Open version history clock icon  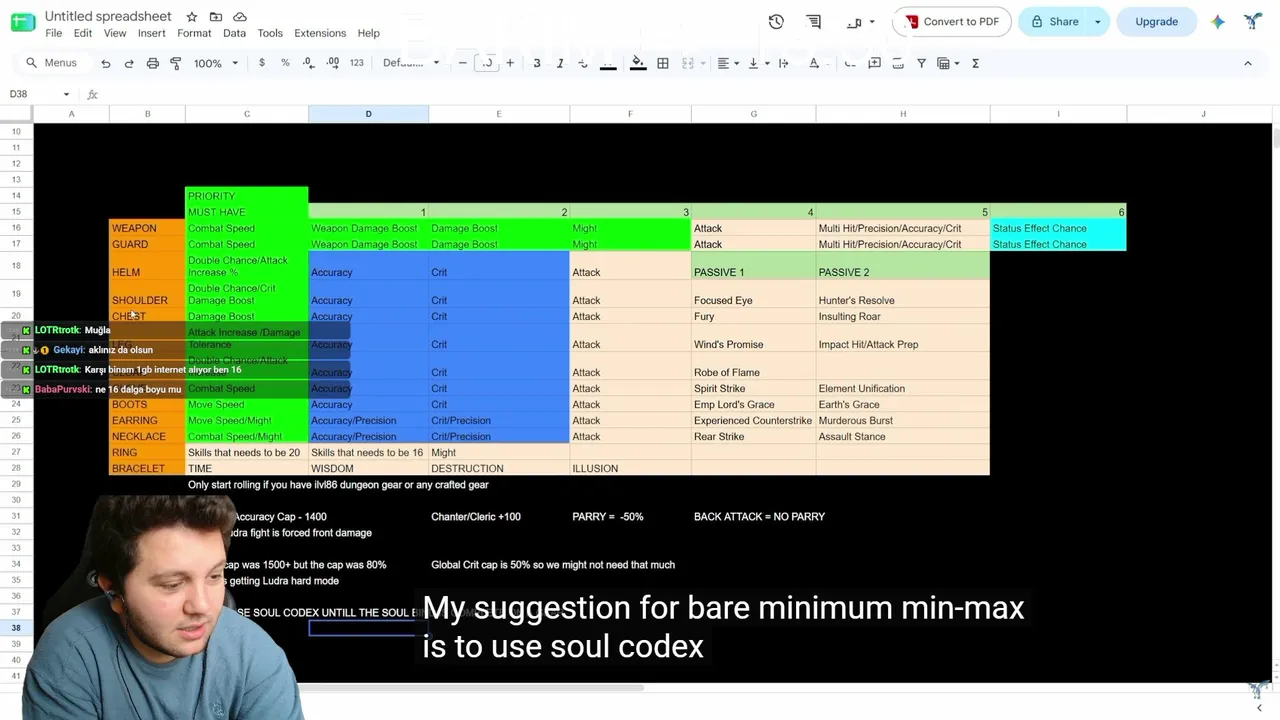(x=776, y=22)
